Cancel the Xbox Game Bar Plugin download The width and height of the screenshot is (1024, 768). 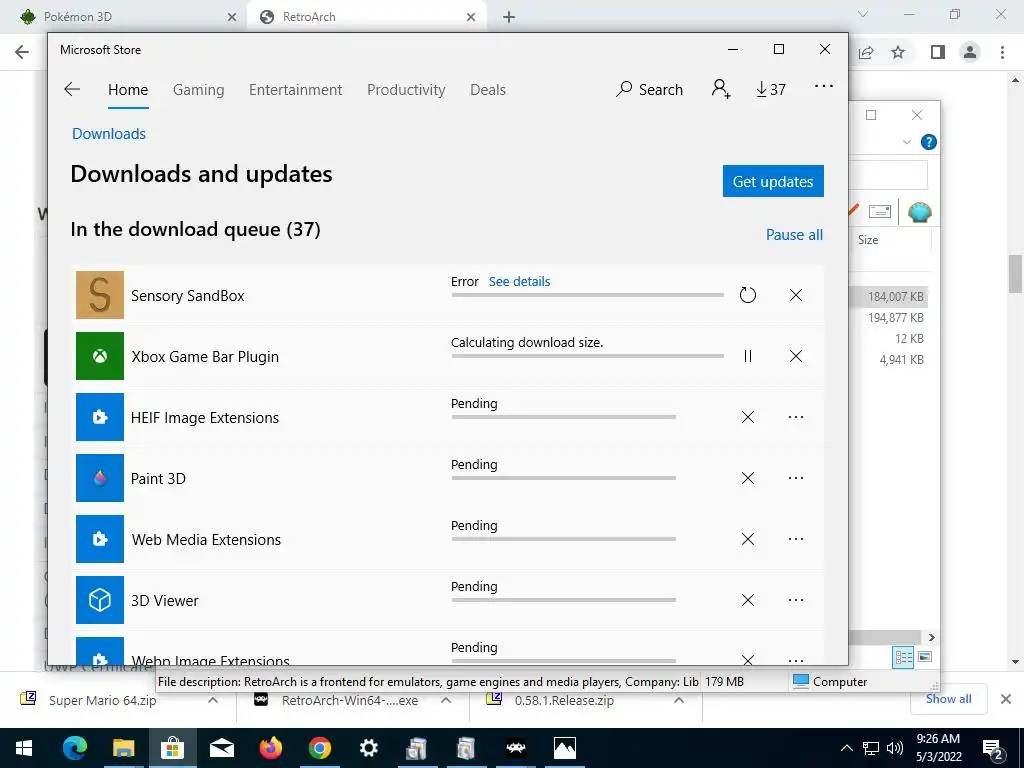(795, 356)
